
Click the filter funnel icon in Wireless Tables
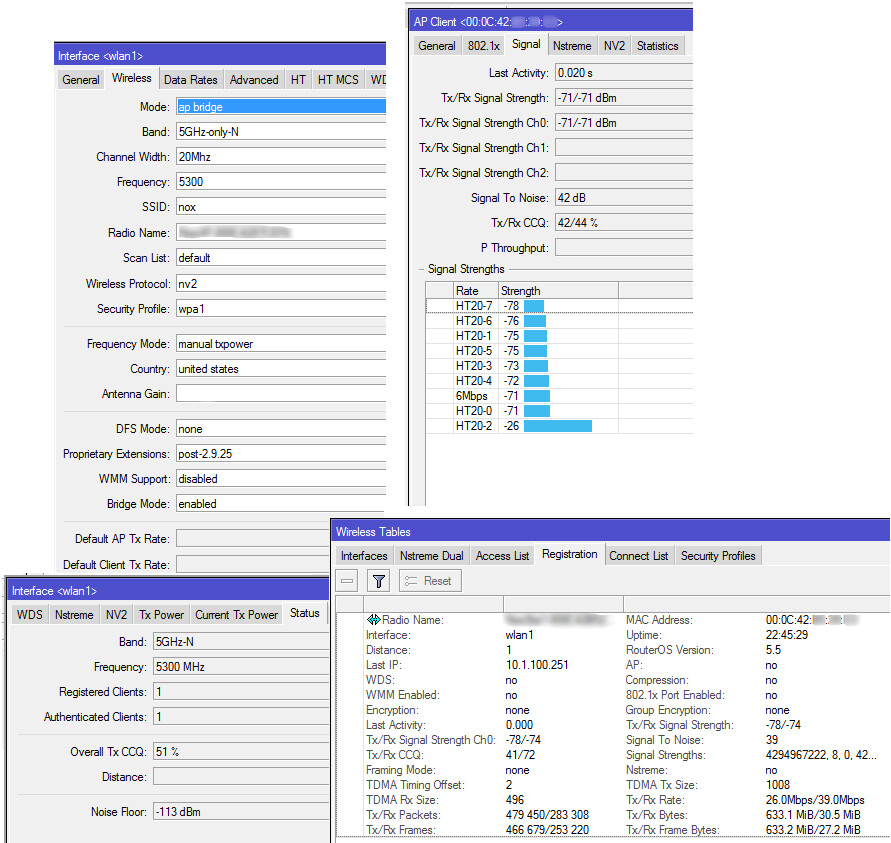point(379,581)
